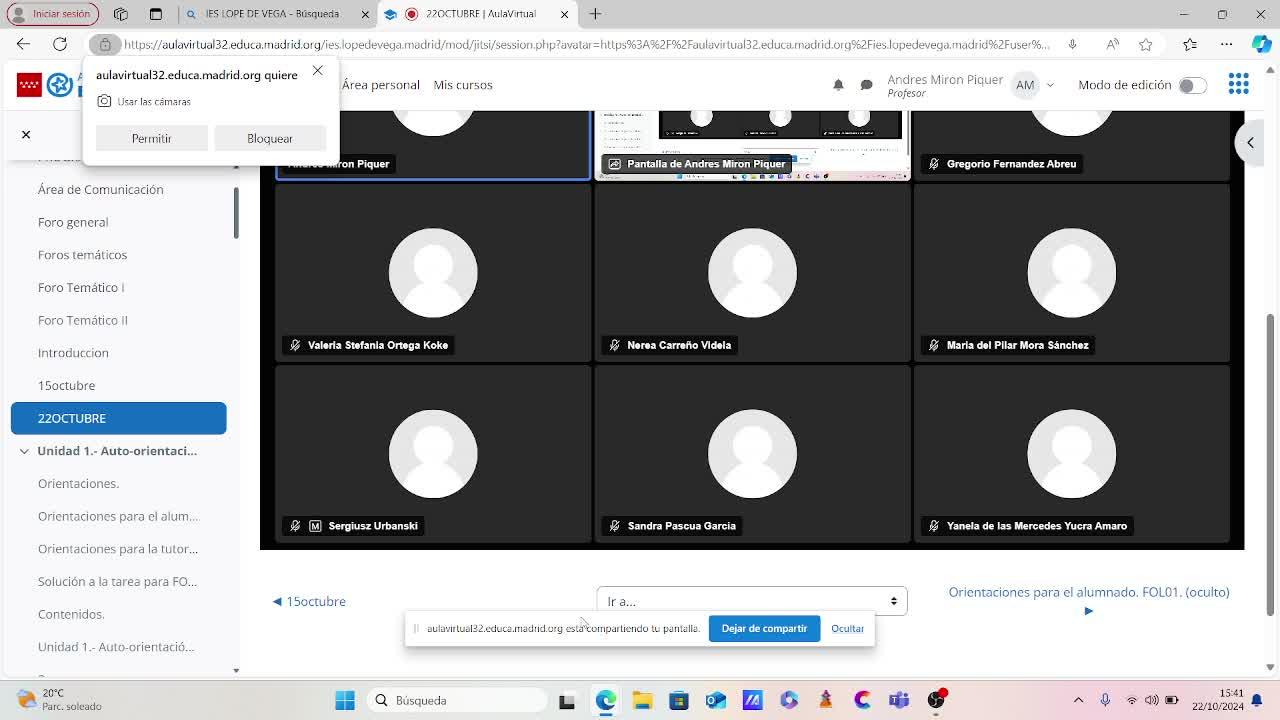Toggle Modo de edición switch

tap(1192, 85)
